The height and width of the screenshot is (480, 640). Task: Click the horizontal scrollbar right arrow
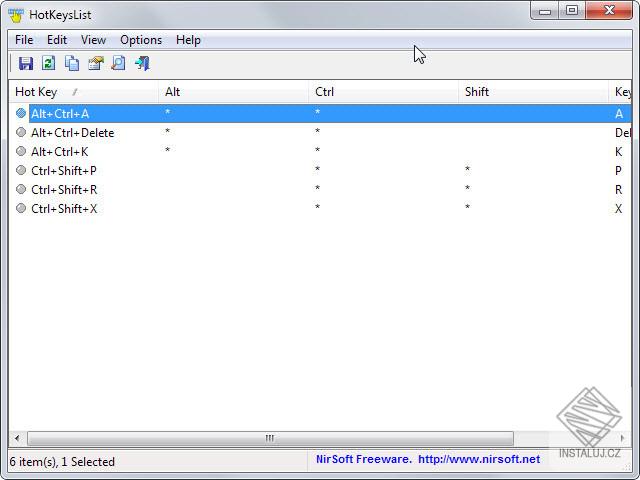pyautogui.click(x=622, y=438)
